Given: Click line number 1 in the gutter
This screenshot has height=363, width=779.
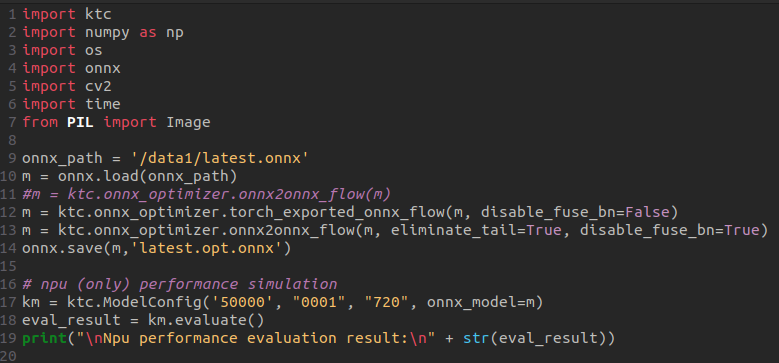Looking at the screenshot, I should (x=12, y=14).
